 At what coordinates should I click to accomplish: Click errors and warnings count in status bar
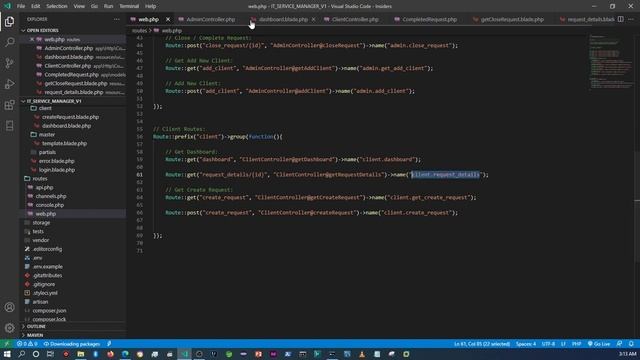tap(27, 344)
